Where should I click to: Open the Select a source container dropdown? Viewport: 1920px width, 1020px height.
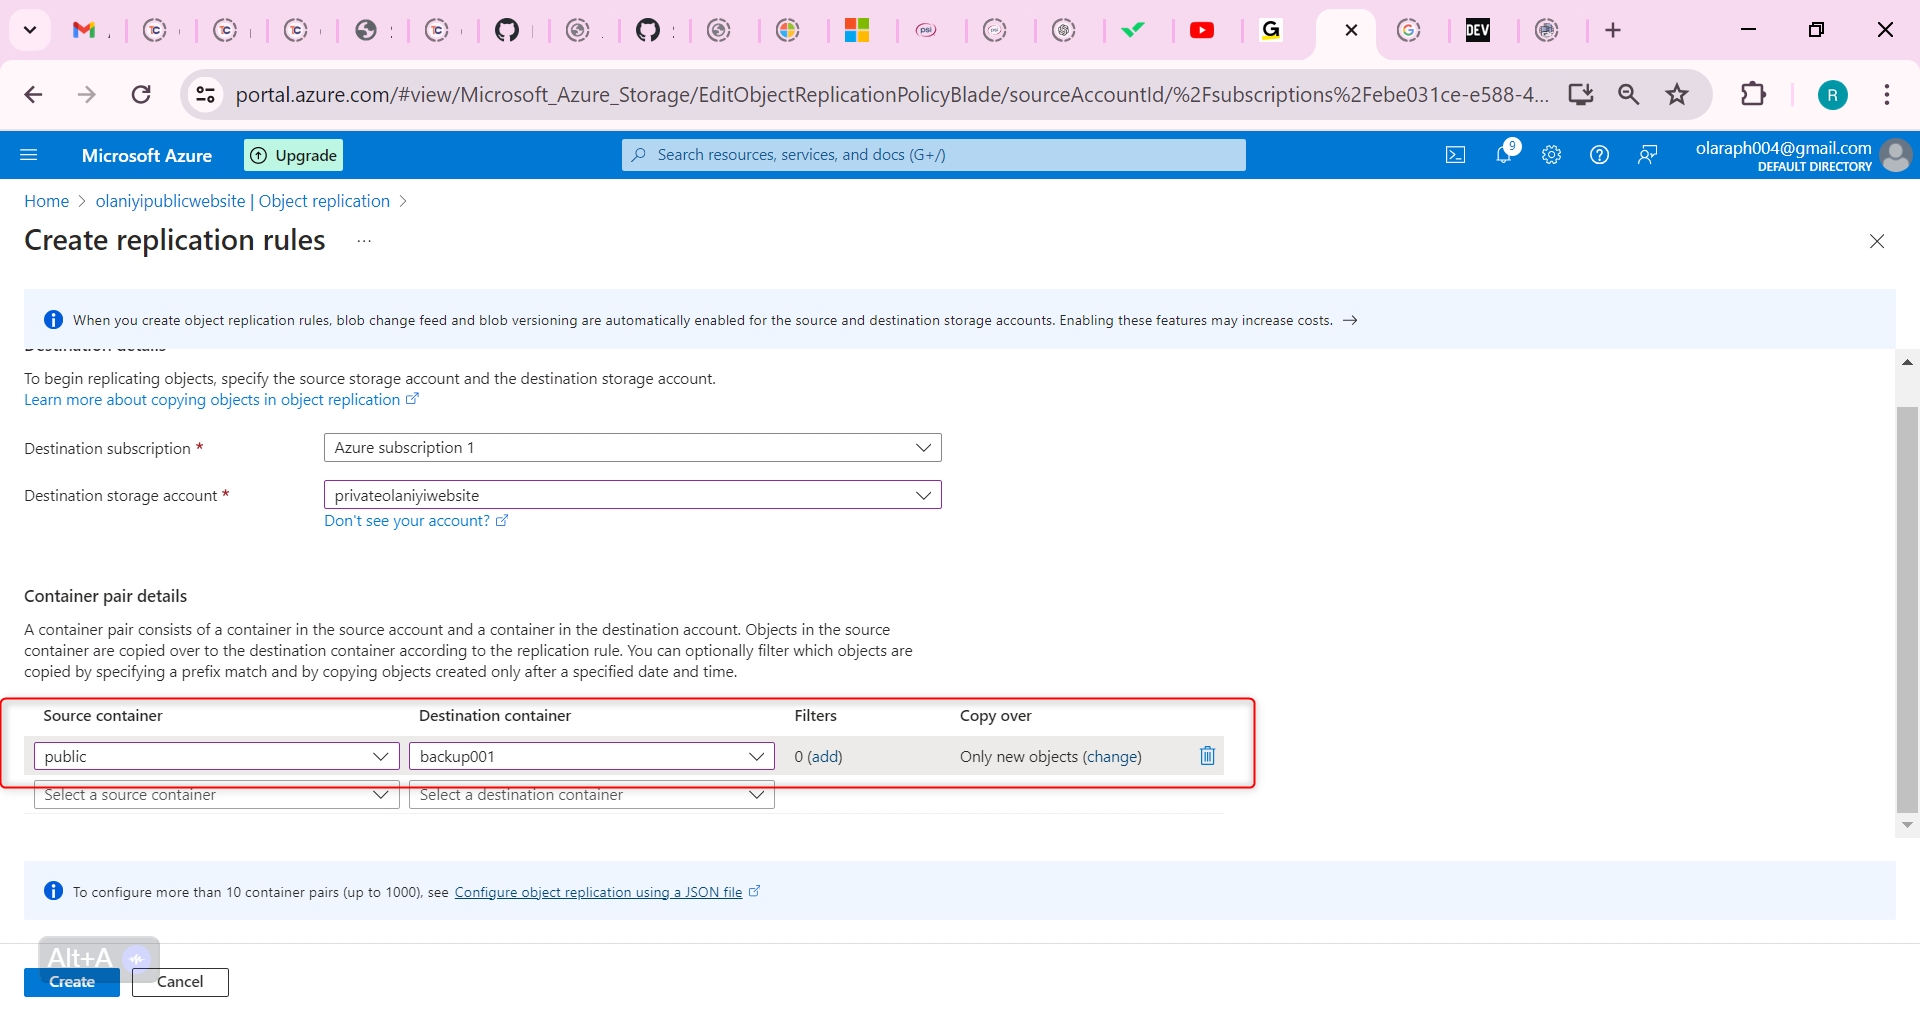coord(217,795)
